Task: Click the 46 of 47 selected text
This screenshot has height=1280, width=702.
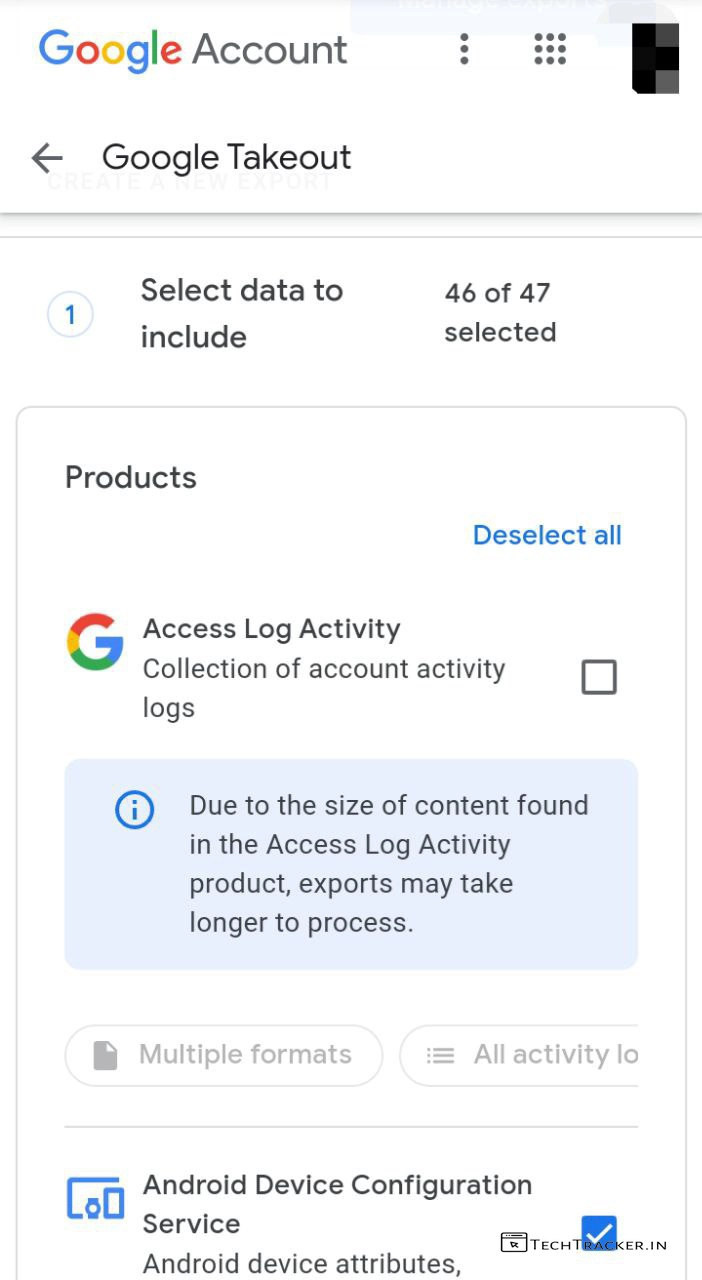Action: click(499, 312)
